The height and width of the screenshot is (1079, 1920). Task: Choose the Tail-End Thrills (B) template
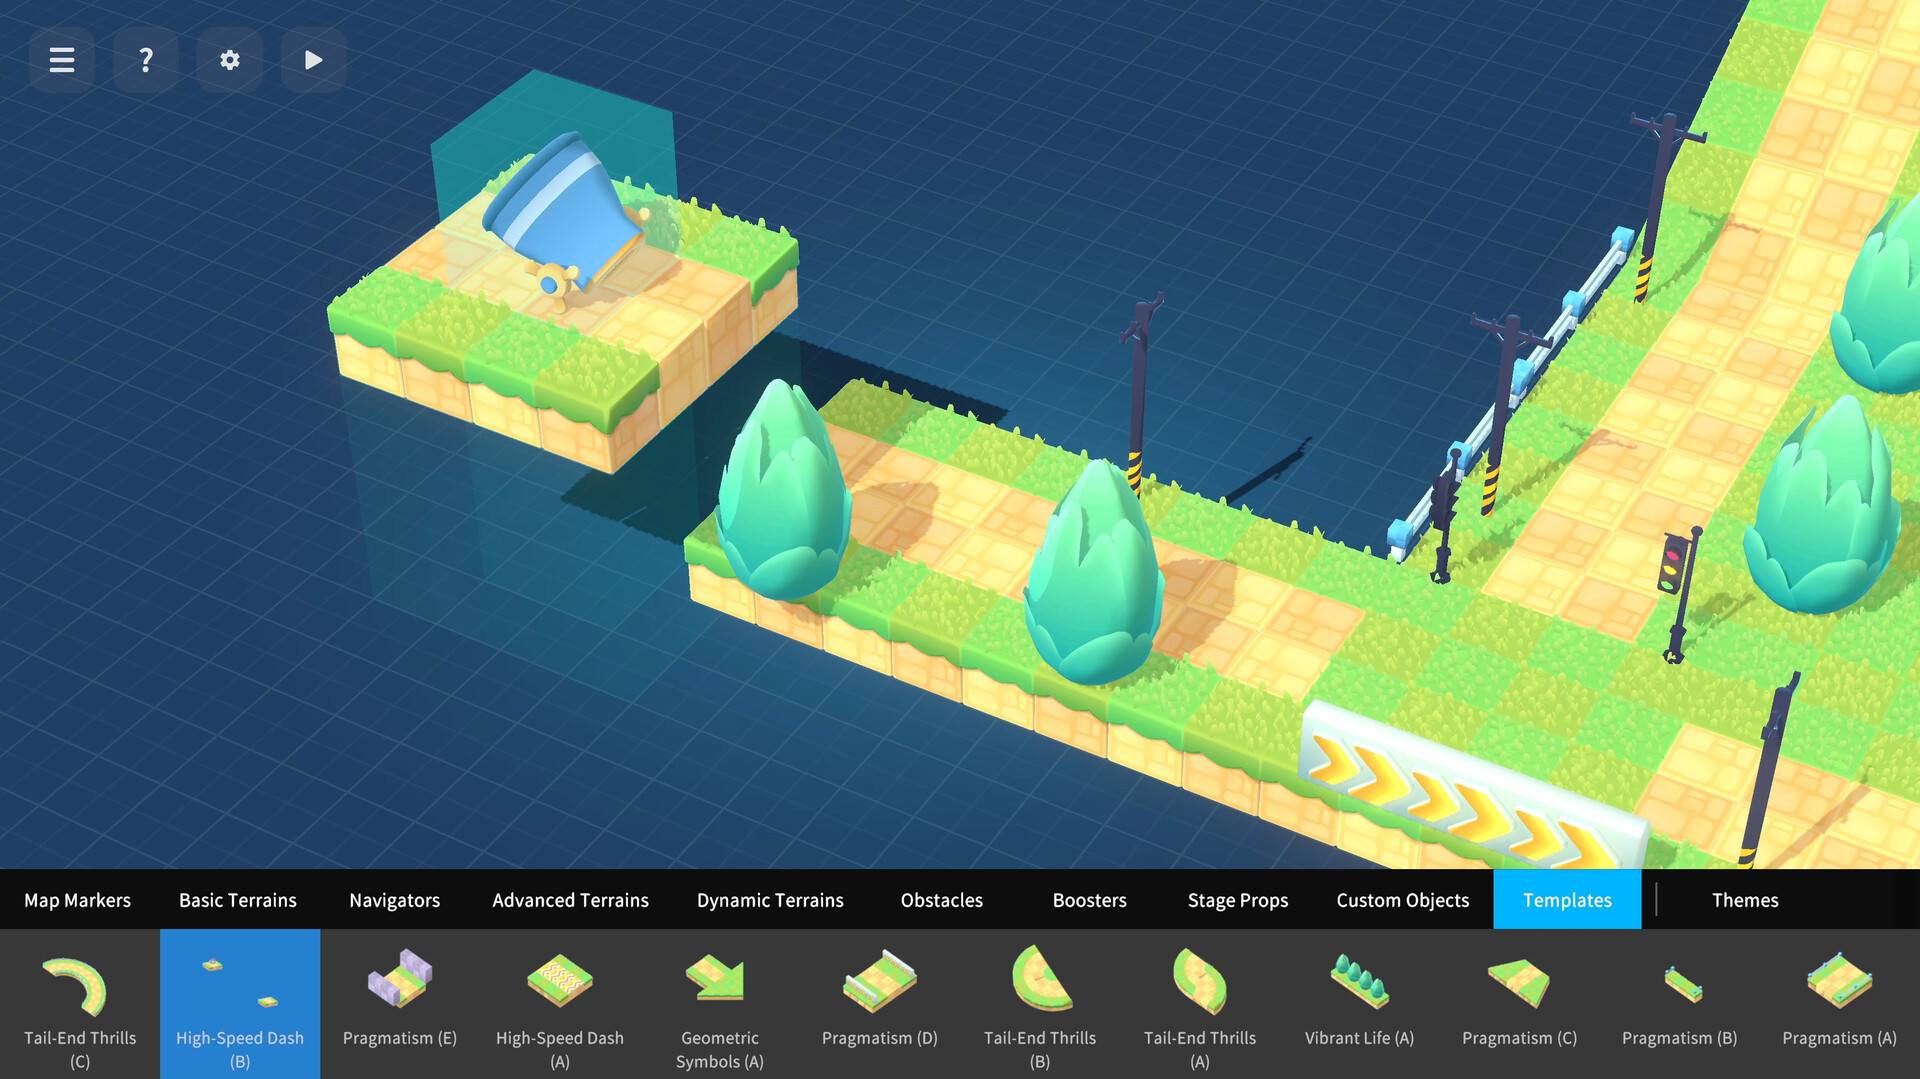pyautogui.click(x=1040, y=1003)
